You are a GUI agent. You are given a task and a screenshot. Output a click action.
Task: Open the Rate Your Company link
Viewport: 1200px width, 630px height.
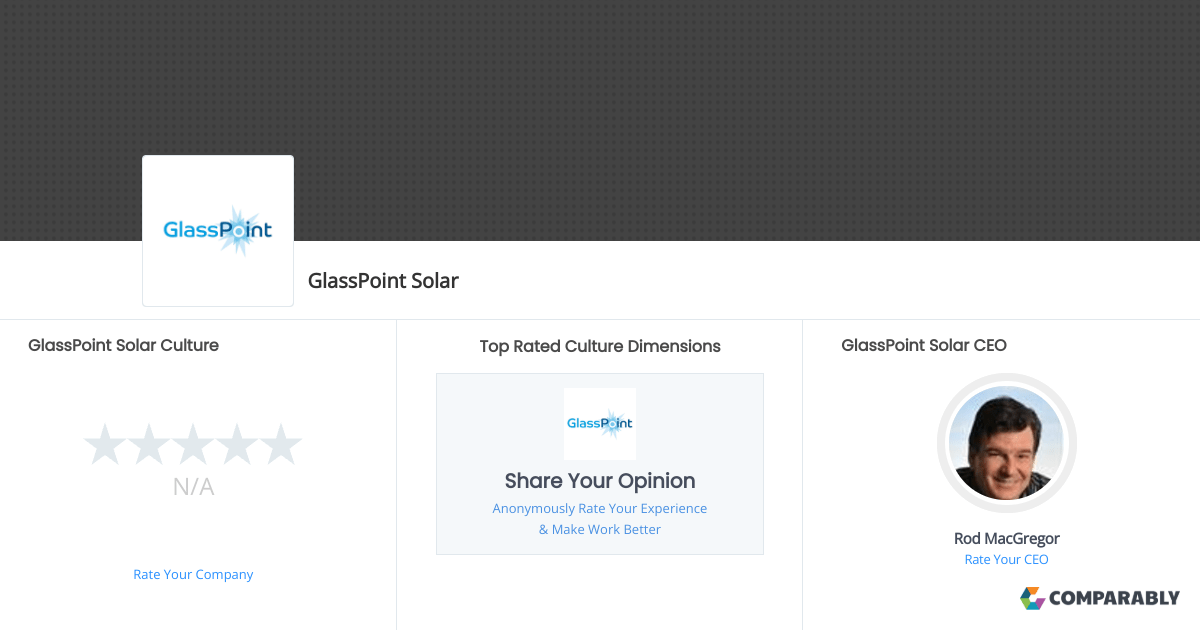point(193,574)
